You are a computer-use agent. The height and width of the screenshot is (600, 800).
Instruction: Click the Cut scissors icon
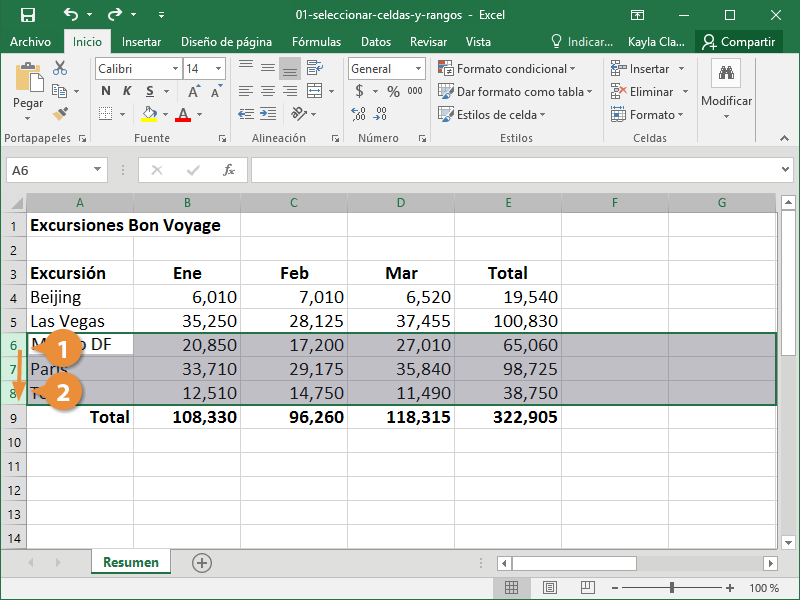point(60,68)
